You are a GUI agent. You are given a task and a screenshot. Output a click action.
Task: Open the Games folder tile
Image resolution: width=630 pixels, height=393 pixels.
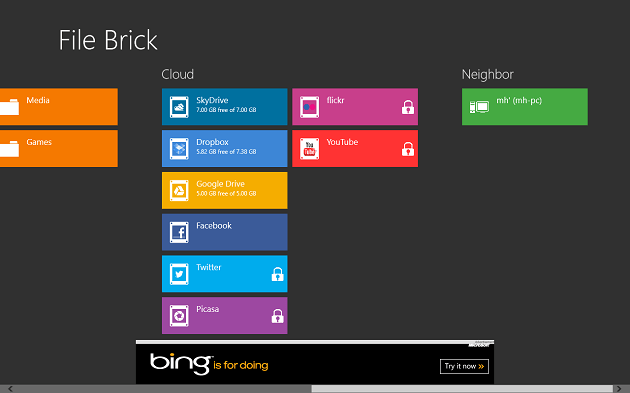coord(59,149)
